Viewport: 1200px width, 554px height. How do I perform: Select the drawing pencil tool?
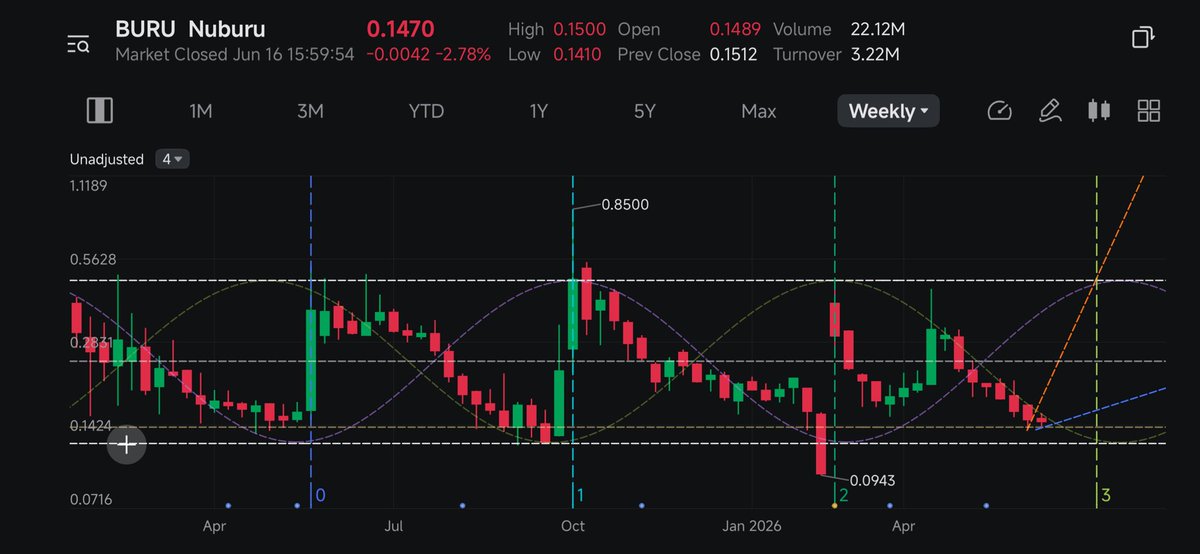tap(1049, 111)
